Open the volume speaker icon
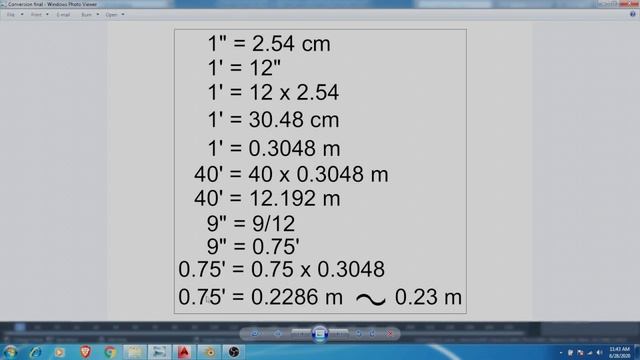Viewport: 640px width, 360px height. (599, 353)
